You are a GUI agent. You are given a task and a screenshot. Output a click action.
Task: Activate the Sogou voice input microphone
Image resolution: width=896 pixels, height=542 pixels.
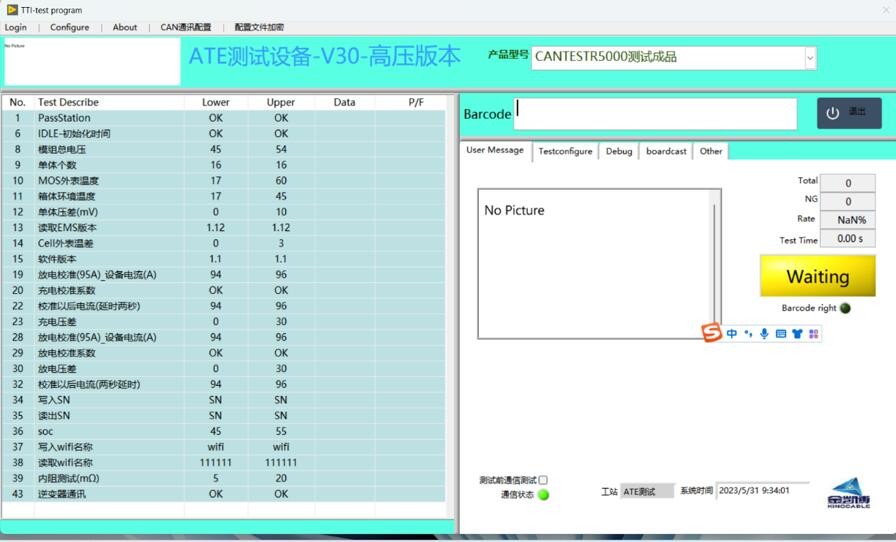(x=764, y=334)
